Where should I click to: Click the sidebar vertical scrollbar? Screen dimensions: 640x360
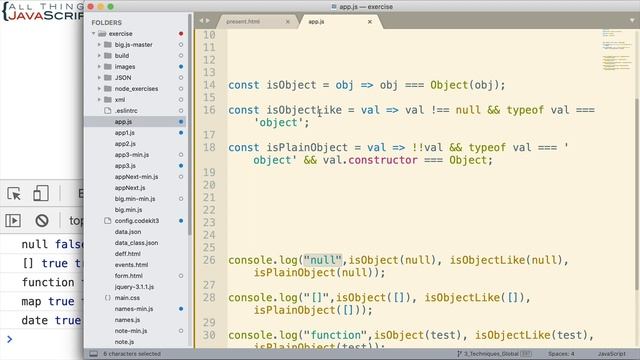pyautogui.click(x=190, y=124)
